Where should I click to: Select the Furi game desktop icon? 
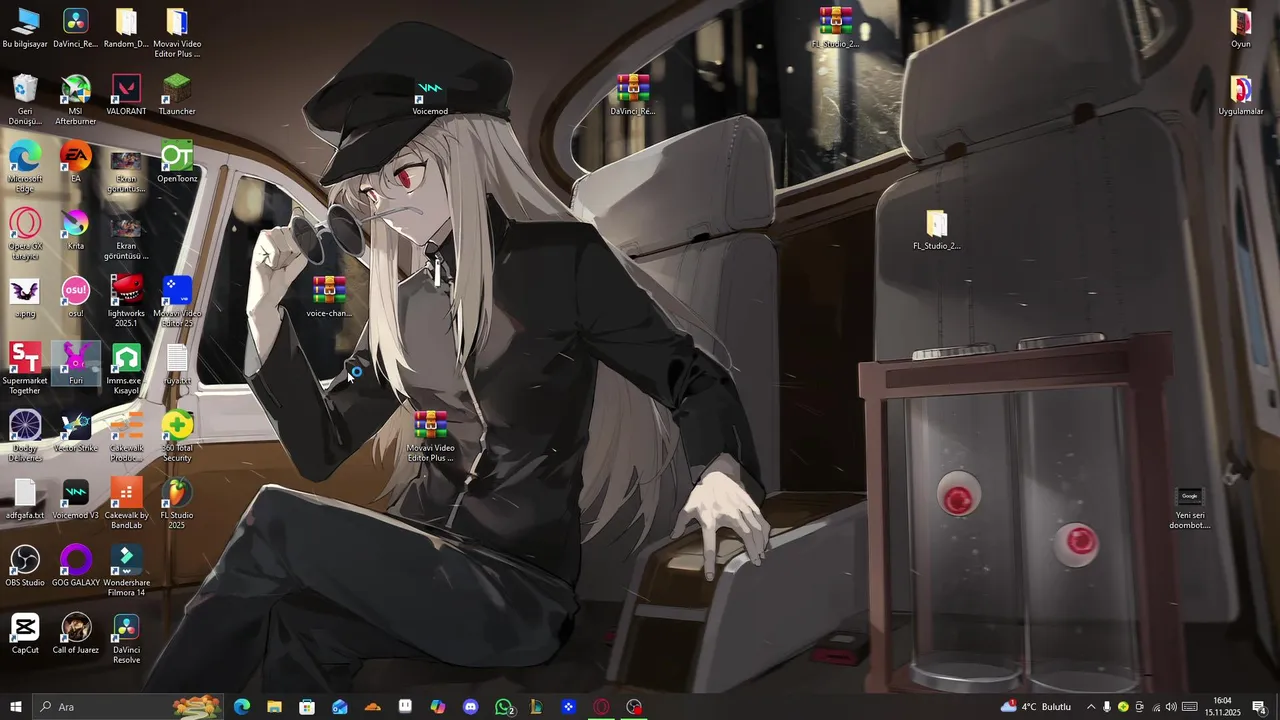click(76, 365)
